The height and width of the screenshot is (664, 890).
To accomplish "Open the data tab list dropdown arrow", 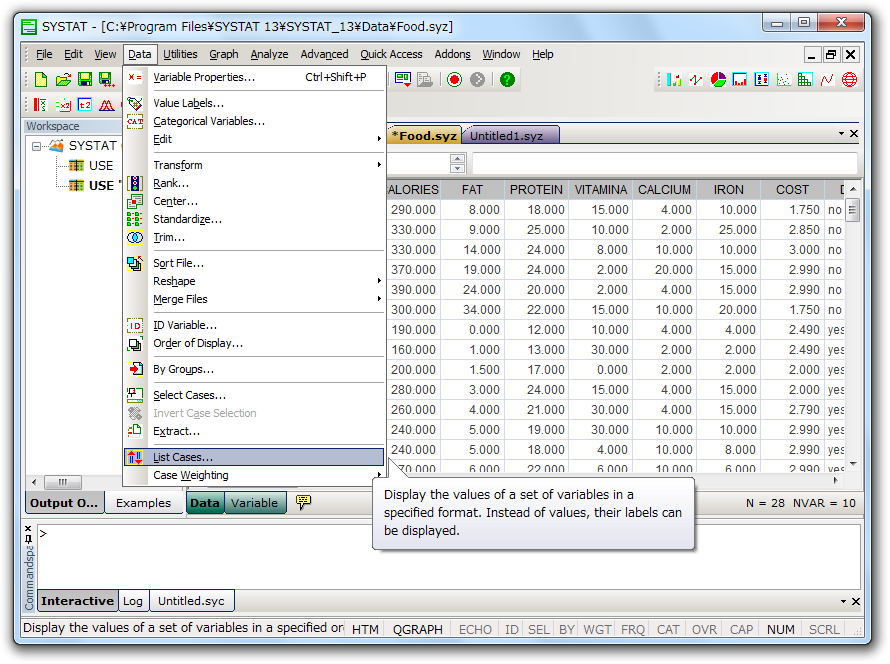I will (x=841, y=134).
